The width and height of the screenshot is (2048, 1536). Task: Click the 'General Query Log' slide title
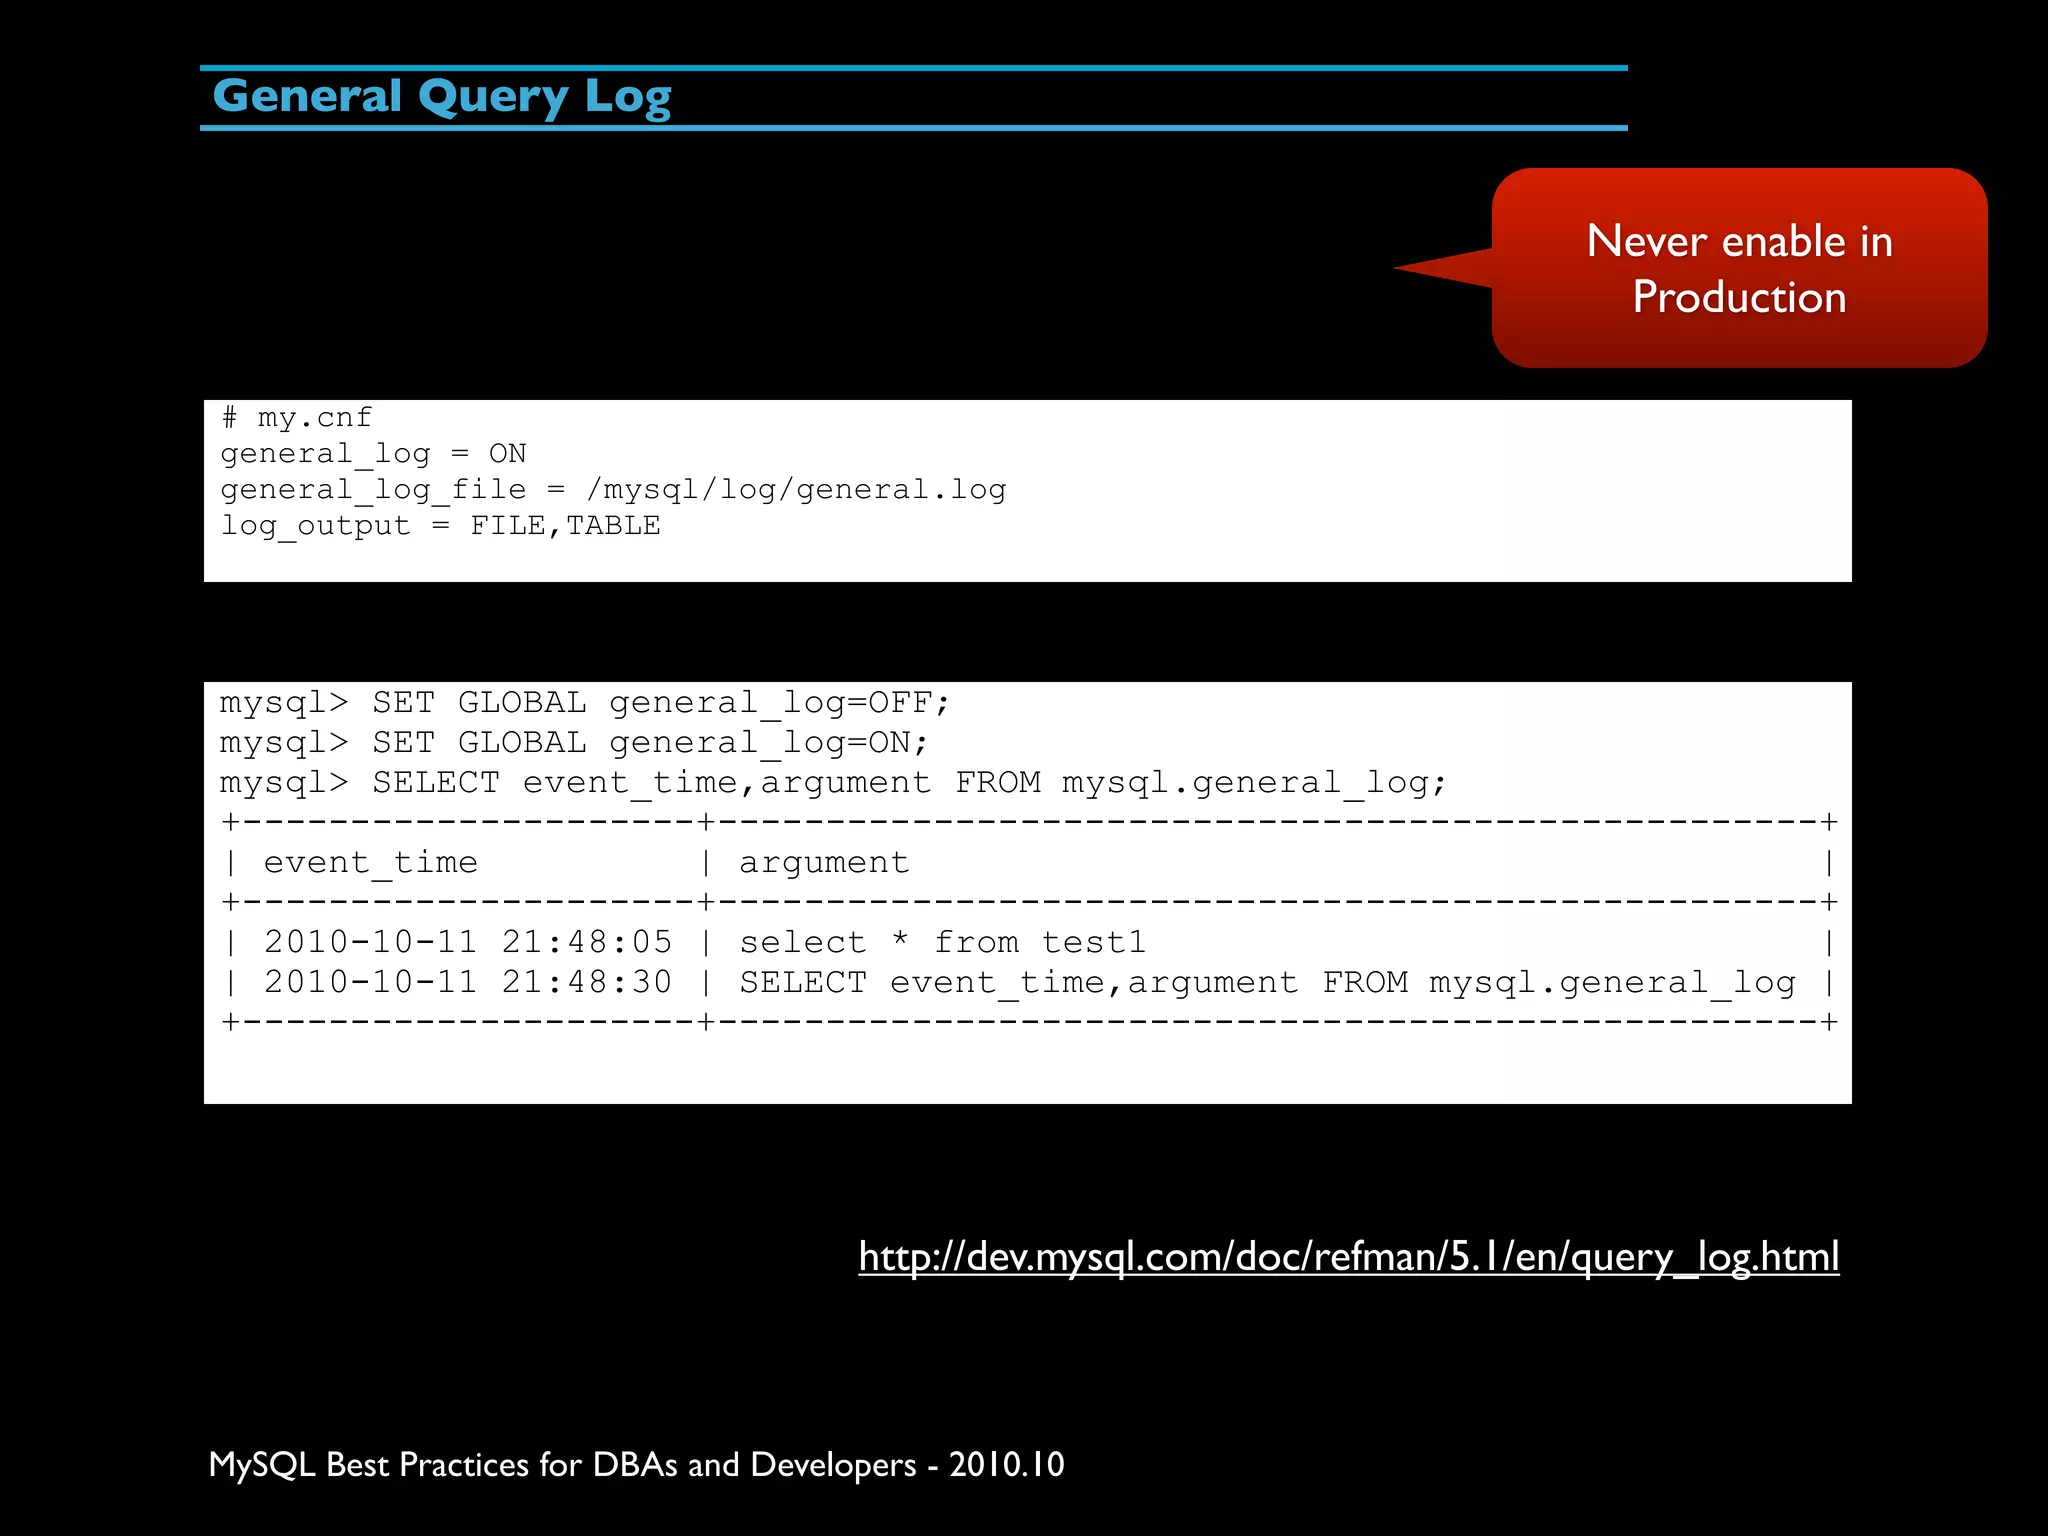[442, 97]
